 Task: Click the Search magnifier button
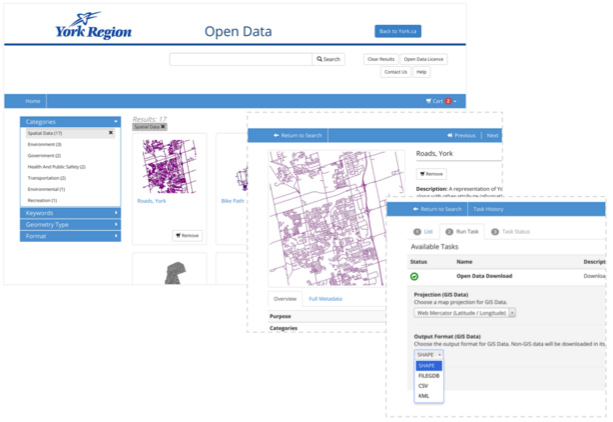click(328, 59)
